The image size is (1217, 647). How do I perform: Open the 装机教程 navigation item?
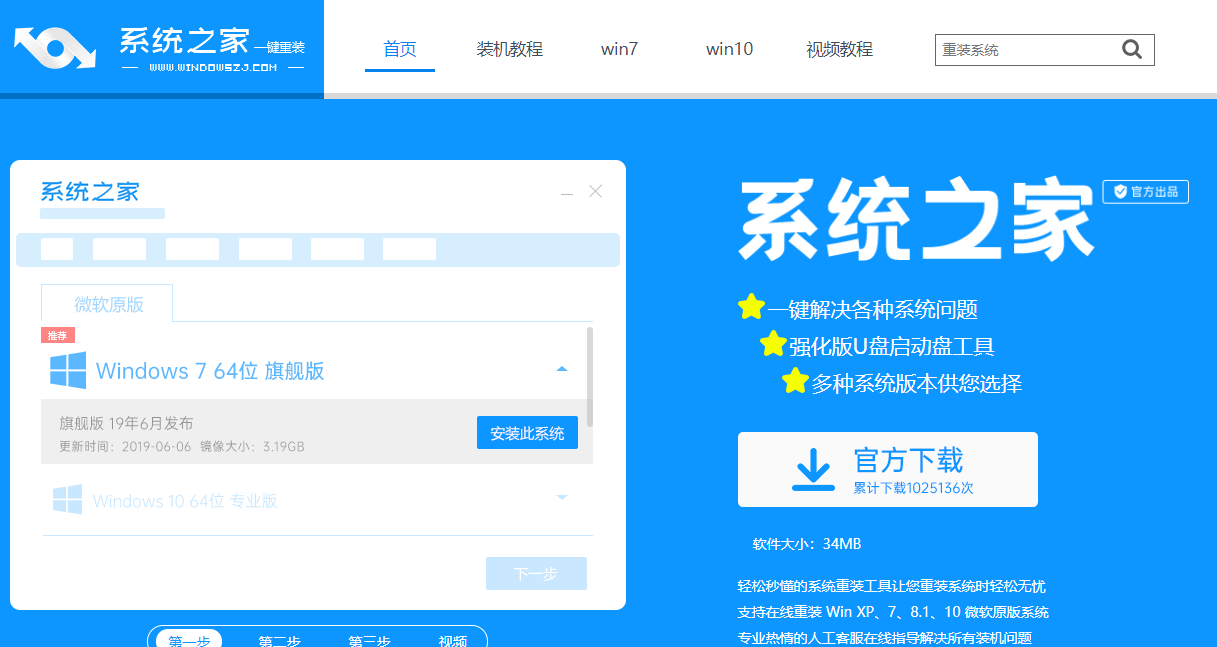tap(509, 49)
